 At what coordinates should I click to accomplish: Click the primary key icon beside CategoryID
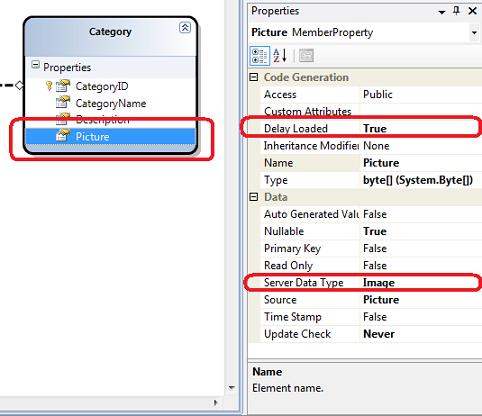(49, 86)
